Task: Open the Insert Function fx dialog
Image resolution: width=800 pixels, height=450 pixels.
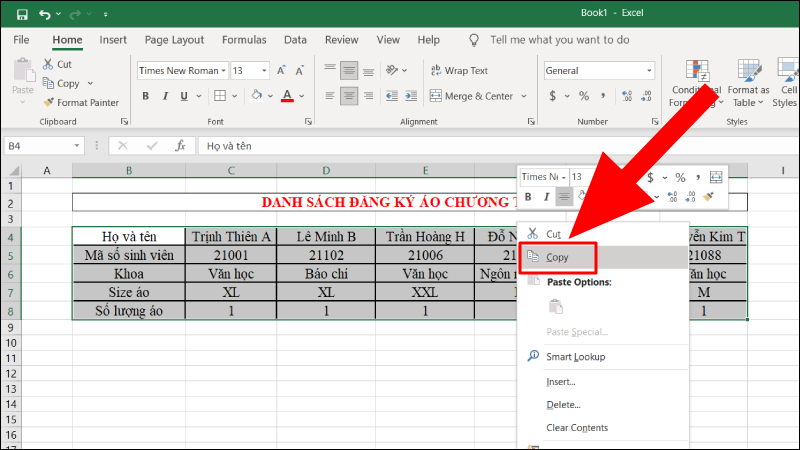Action: point(181,145)
